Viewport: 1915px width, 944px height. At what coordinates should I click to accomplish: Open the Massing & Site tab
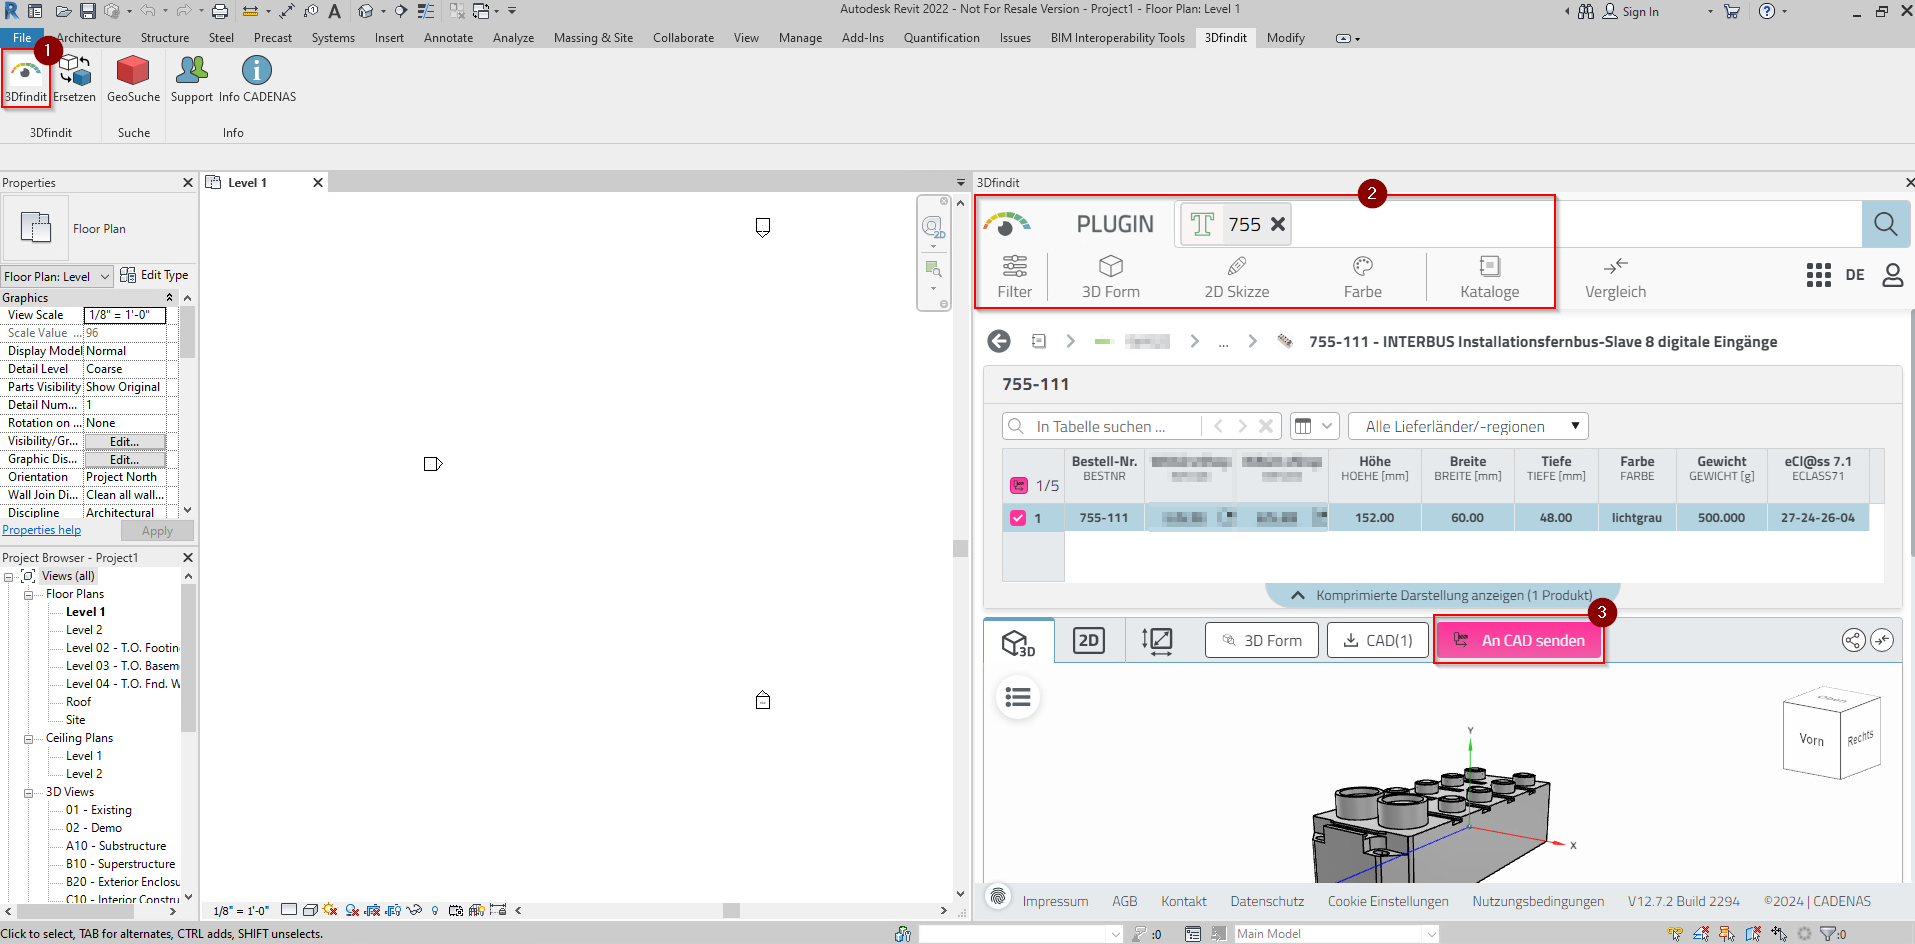pyautogui.click(x=593, y=38)
